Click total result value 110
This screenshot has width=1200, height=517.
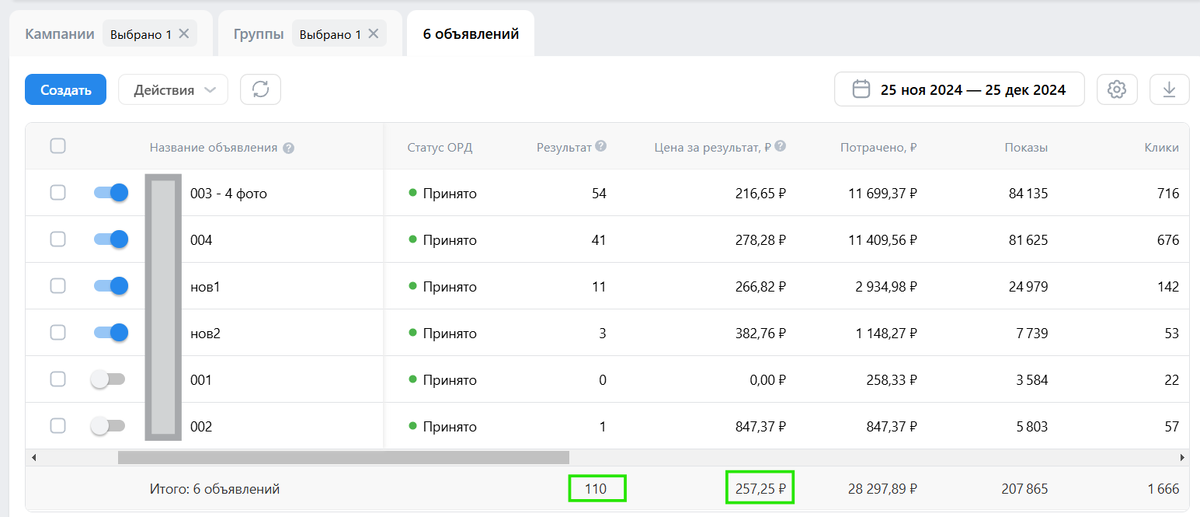pos(597,489)
